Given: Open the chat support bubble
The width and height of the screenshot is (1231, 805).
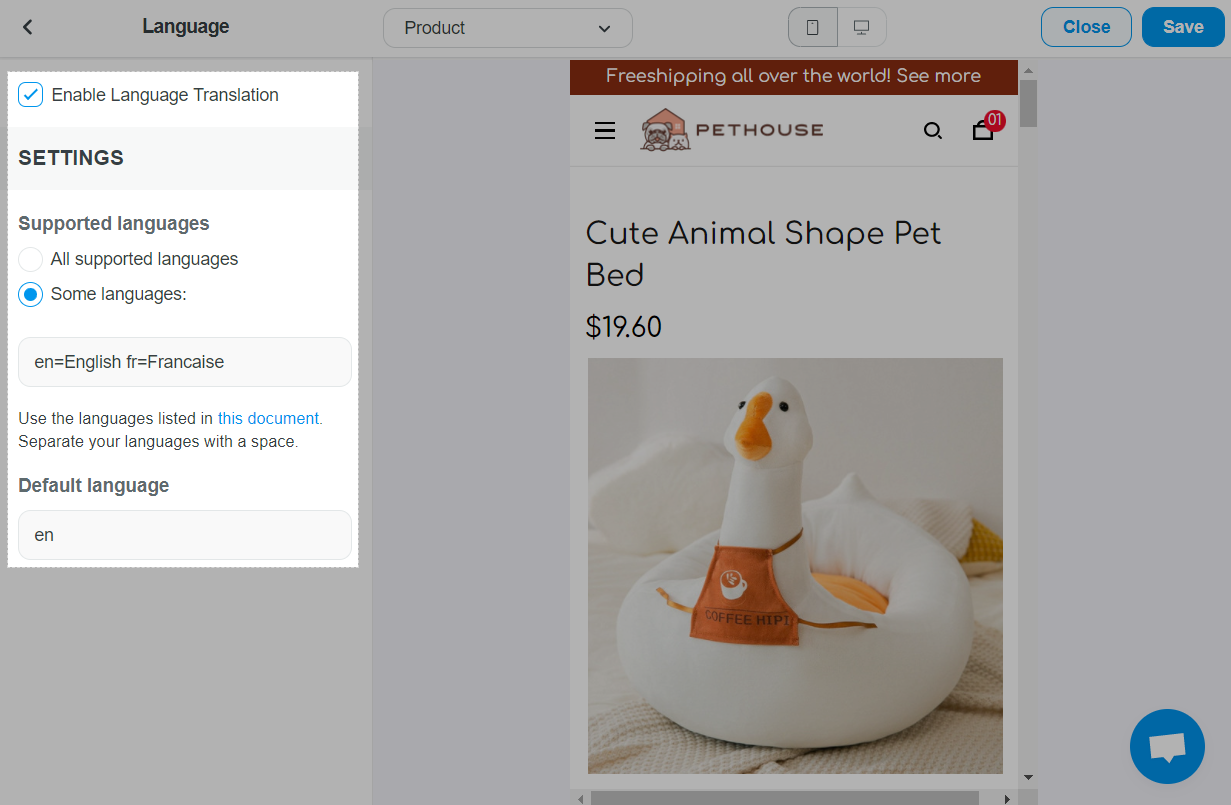Looking at the screenshot, I should pyautogui.click(x=1166, y=746).
